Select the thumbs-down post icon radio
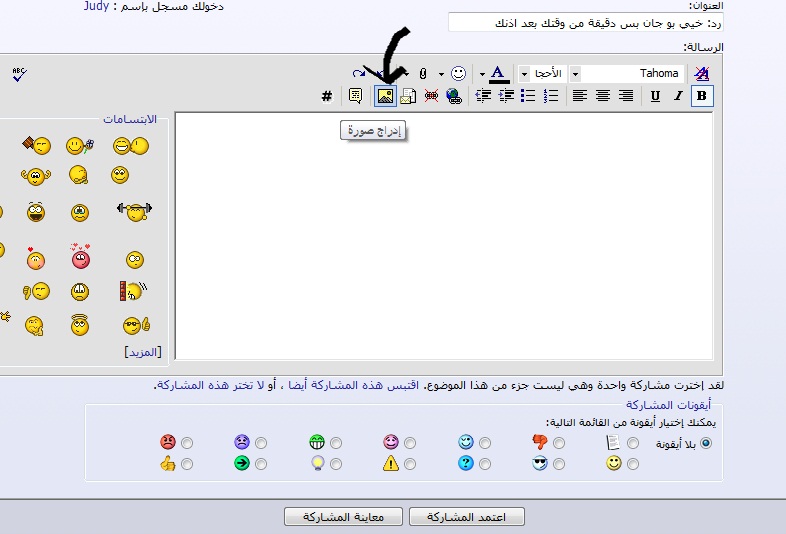786x534 pixels. (x=559, y=442)
